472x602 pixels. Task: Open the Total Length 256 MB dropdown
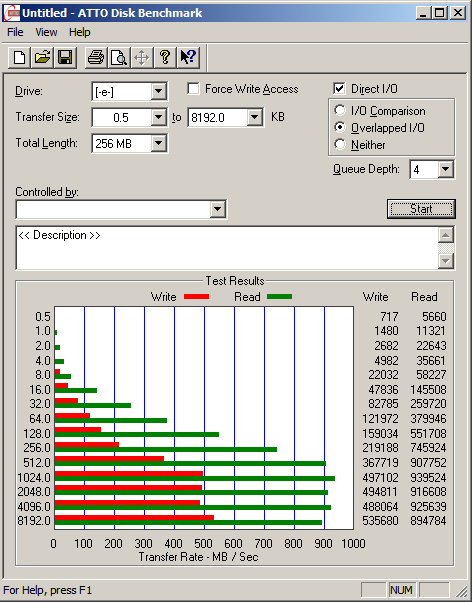pyautogui.click(x=158, y=144)
